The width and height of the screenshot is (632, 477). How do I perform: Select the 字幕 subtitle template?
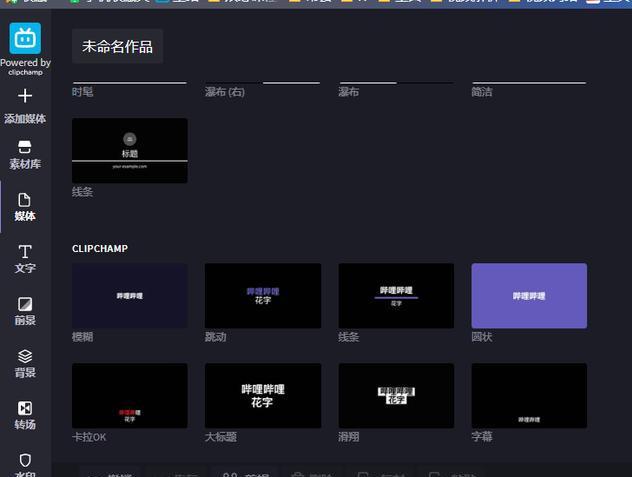click(529, 396)
